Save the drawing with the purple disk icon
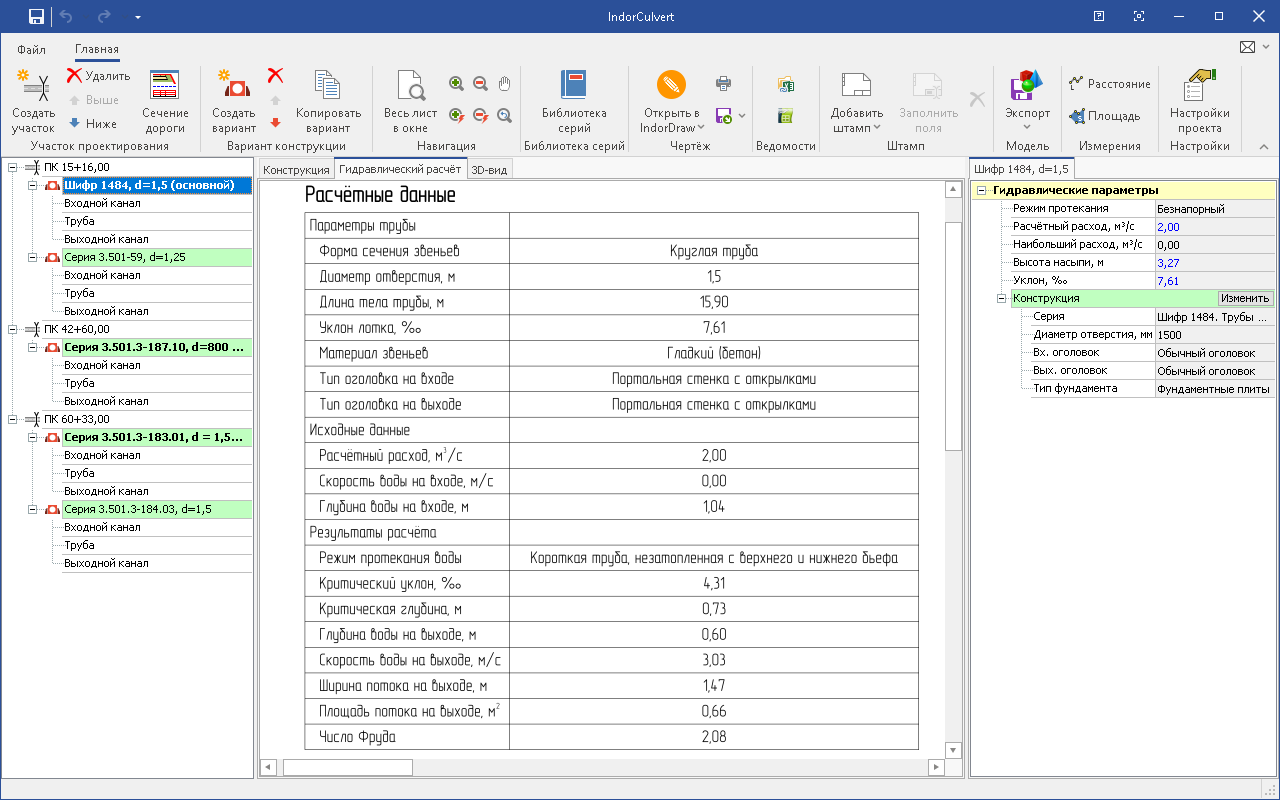Viewport: 1280px width, 800px height. (723, 116)
